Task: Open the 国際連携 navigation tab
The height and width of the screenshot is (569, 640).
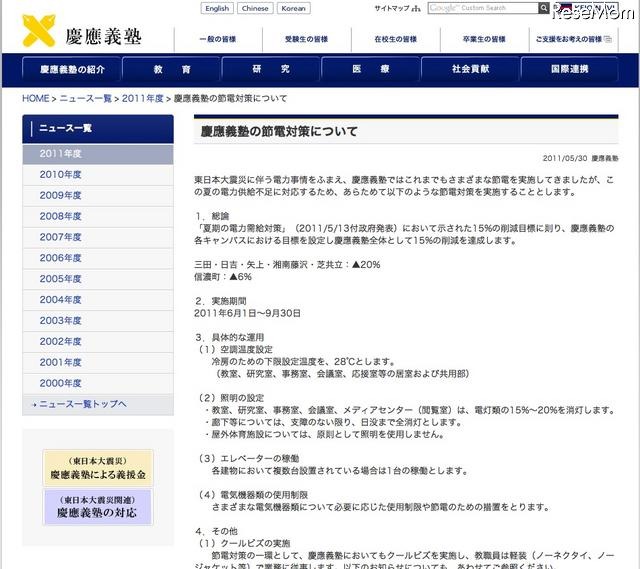Action: point(570,69)
